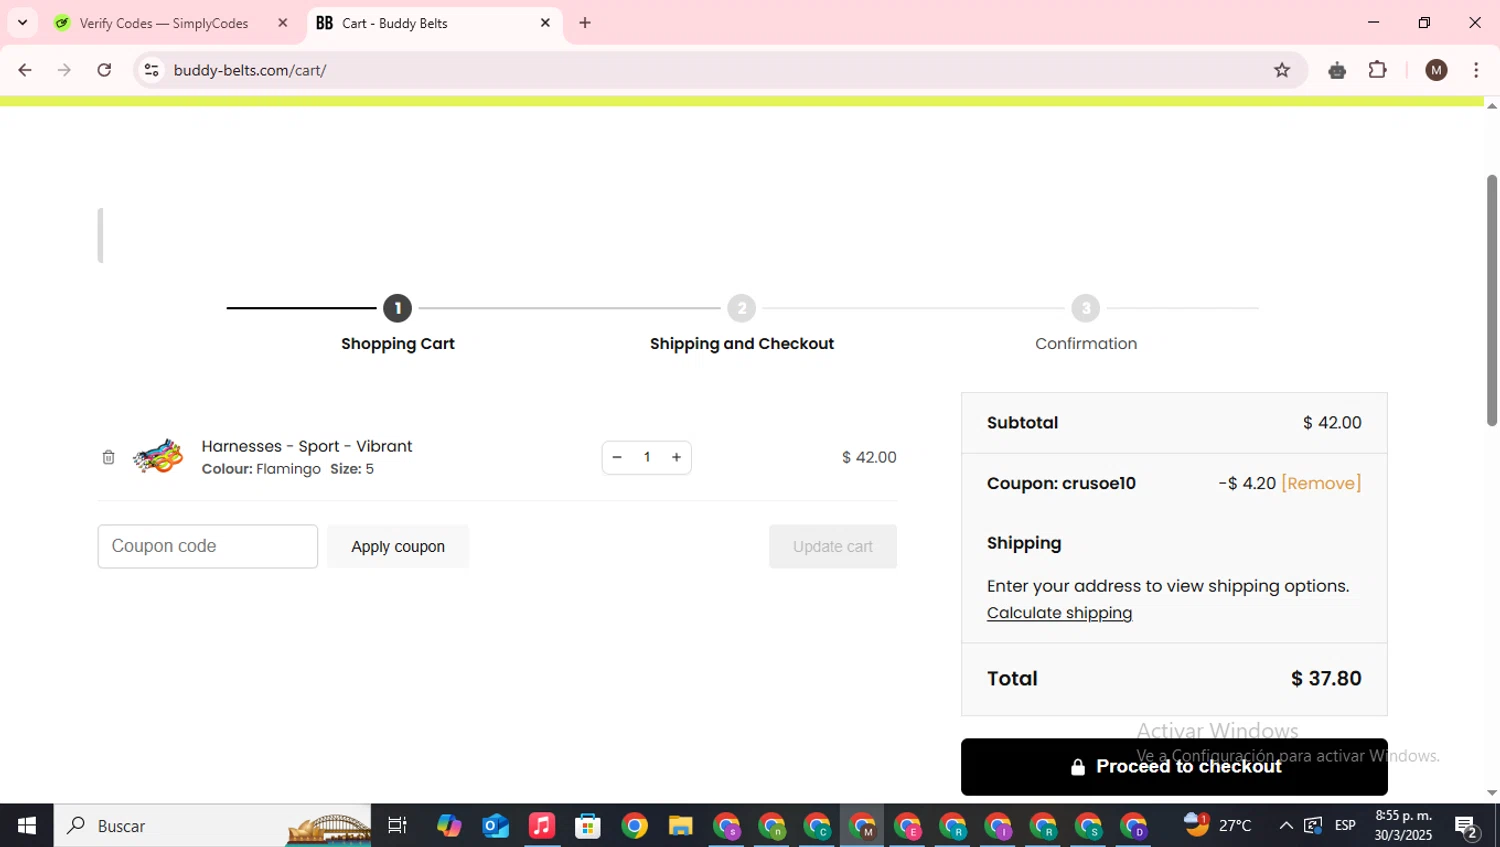Viewport: 1500px width, 847px height.
Task: Open the Harnesses - Sport - Vibrant product link
Action: 307,446
